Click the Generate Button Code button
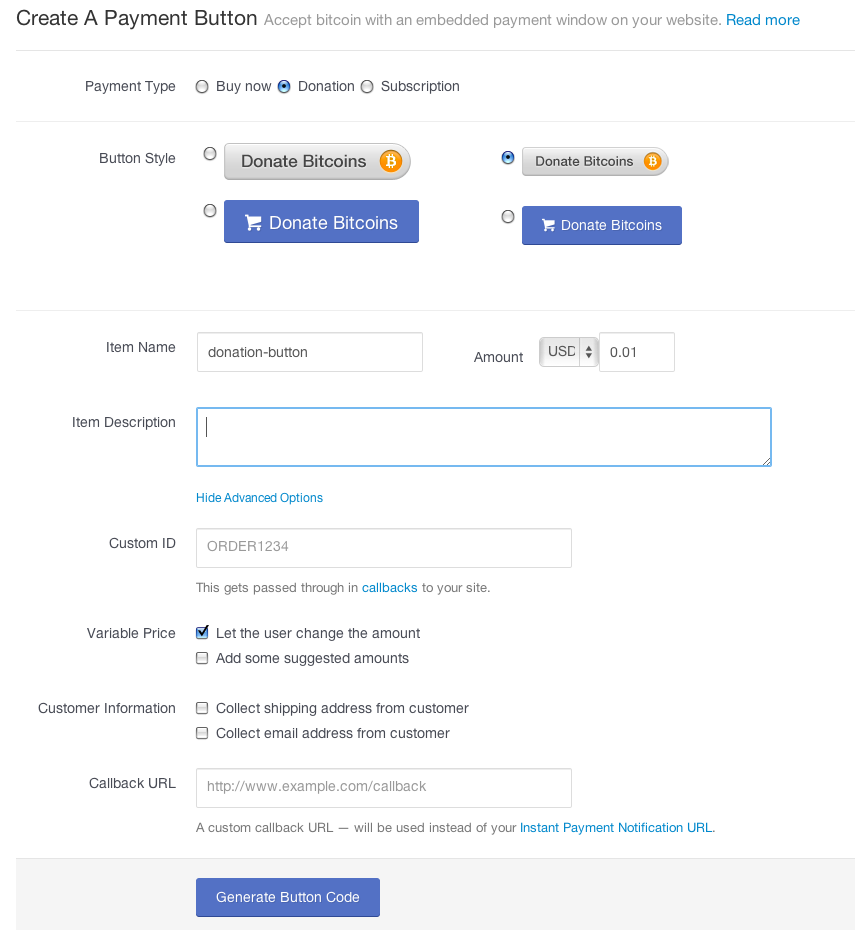Viewport: 855px width, 930px height. tap(288, 897)
